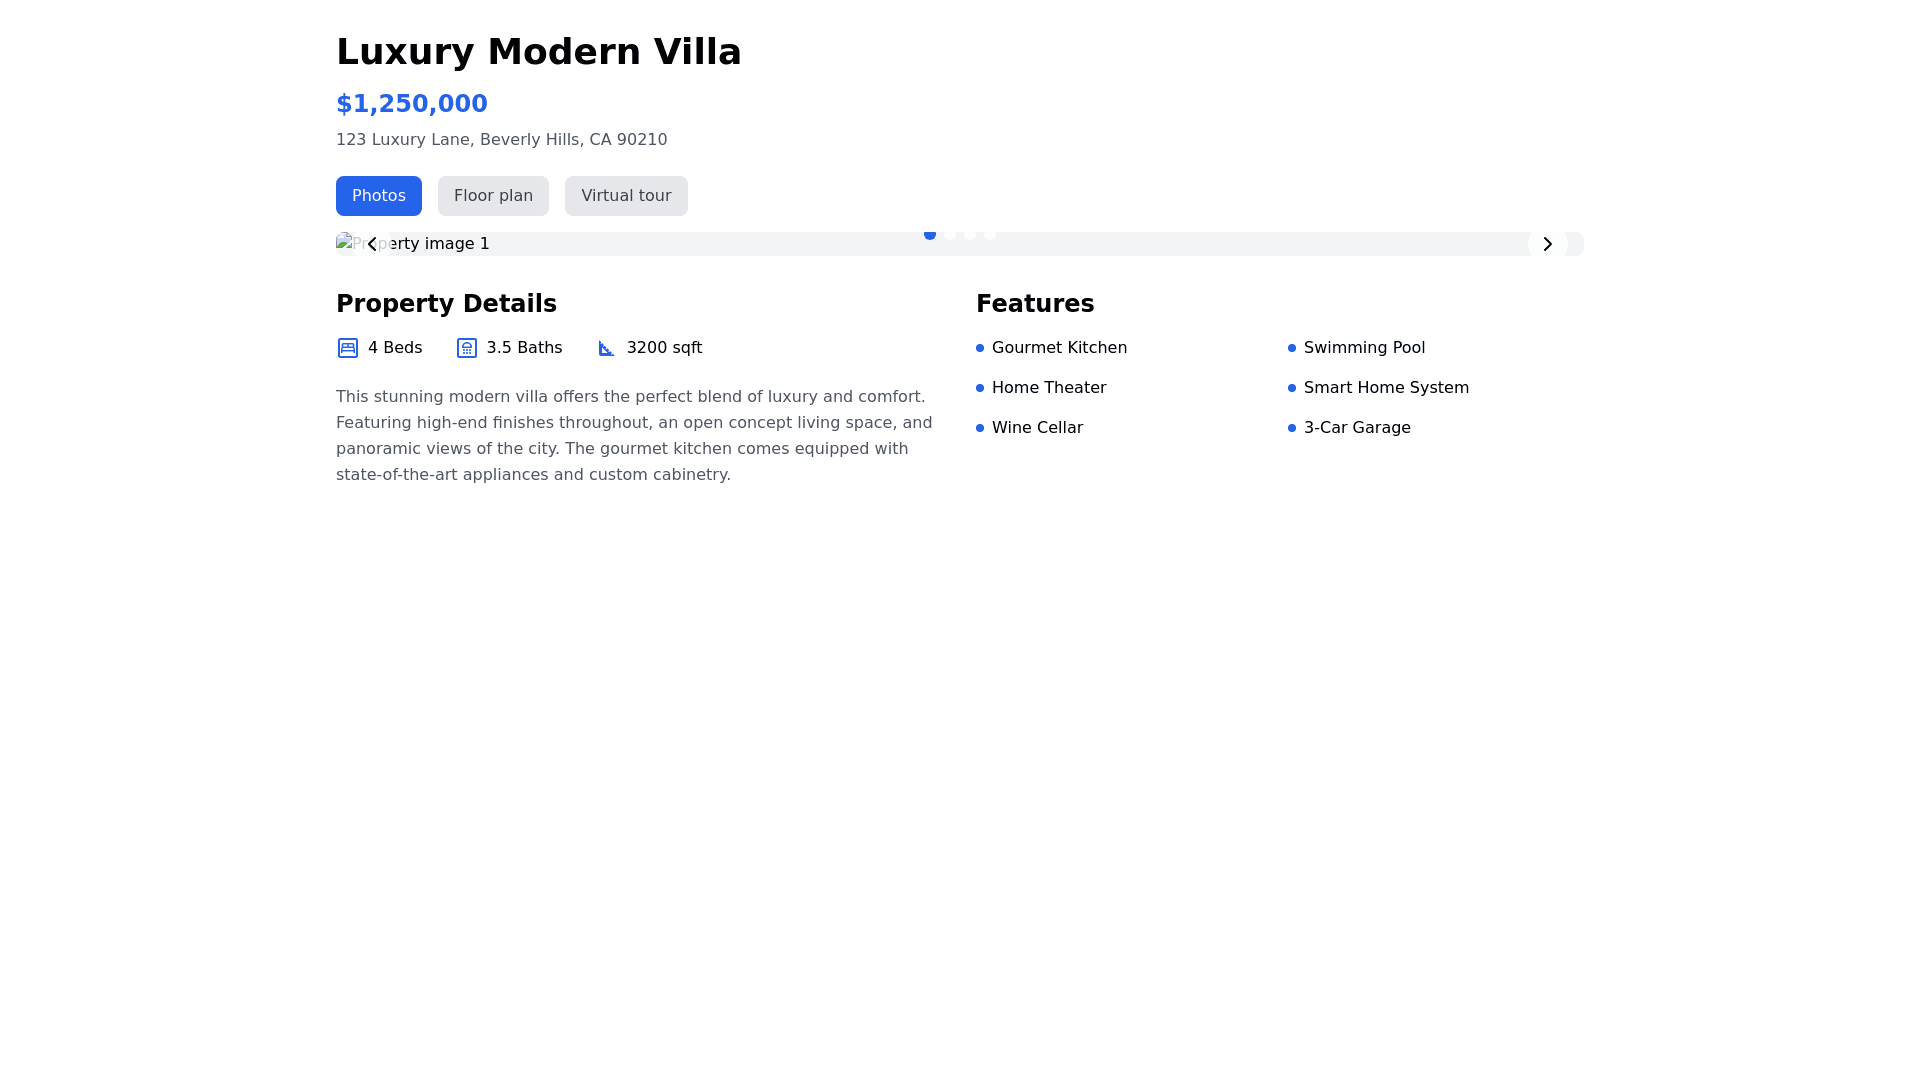Open the Virtual tour tab
Viewport: 1920px width, 1080px height.
(626, 196)
